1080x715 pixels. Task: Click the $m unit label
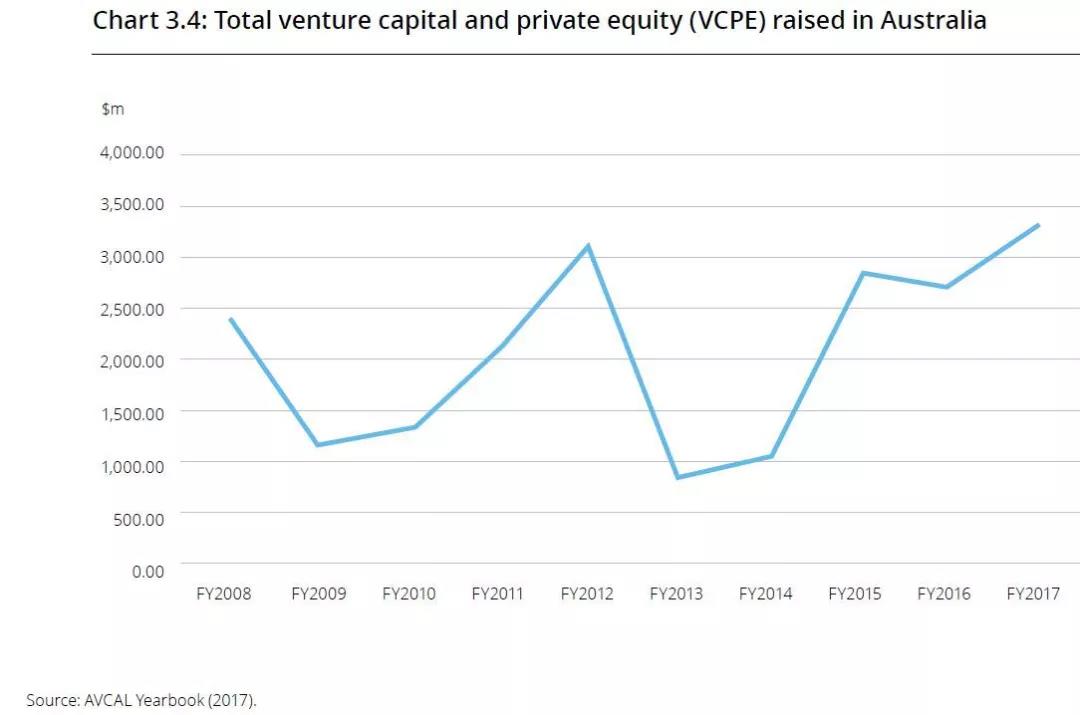click(x=112, y=109)
